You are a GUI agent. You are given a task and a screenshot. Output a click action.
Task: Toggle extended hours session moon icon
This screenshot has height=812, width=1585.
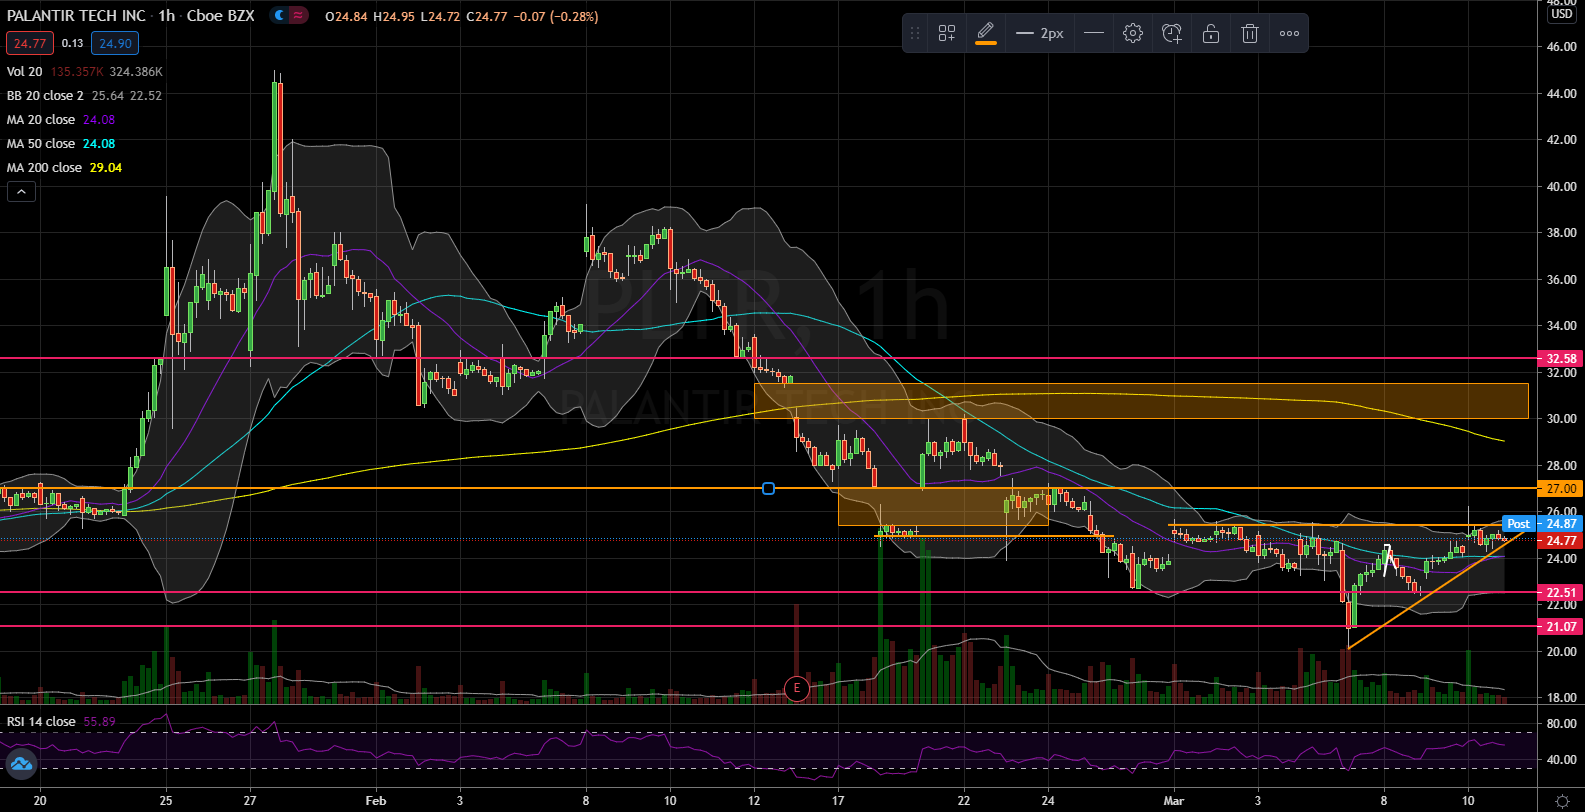279,16
